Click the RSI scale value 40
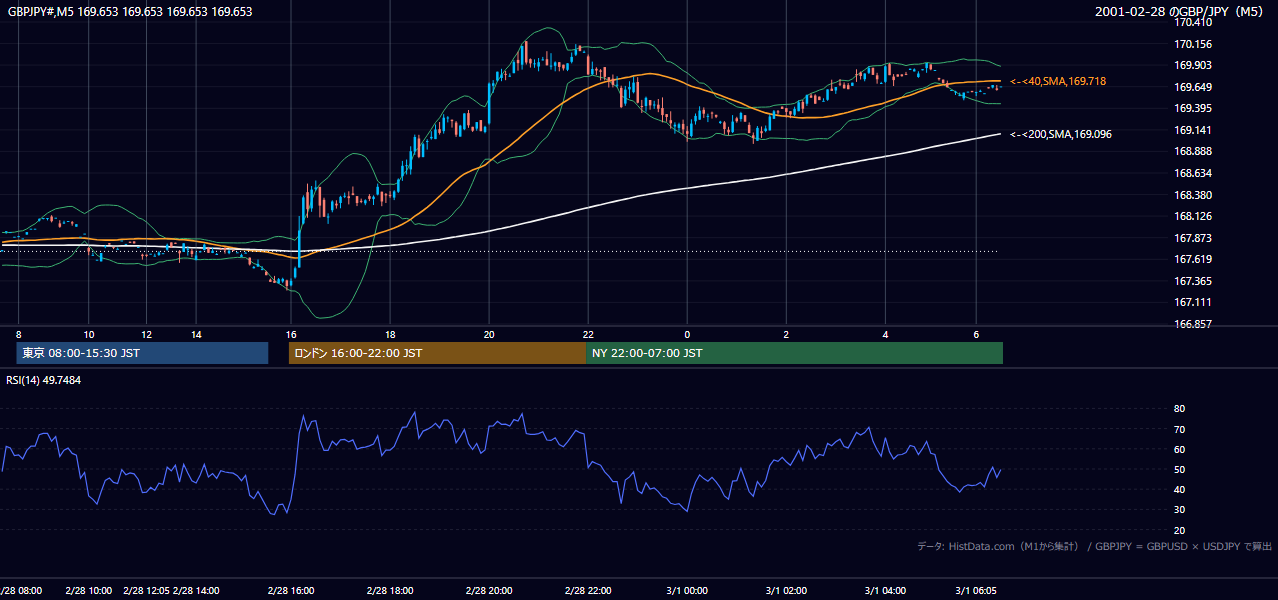 1179,489
